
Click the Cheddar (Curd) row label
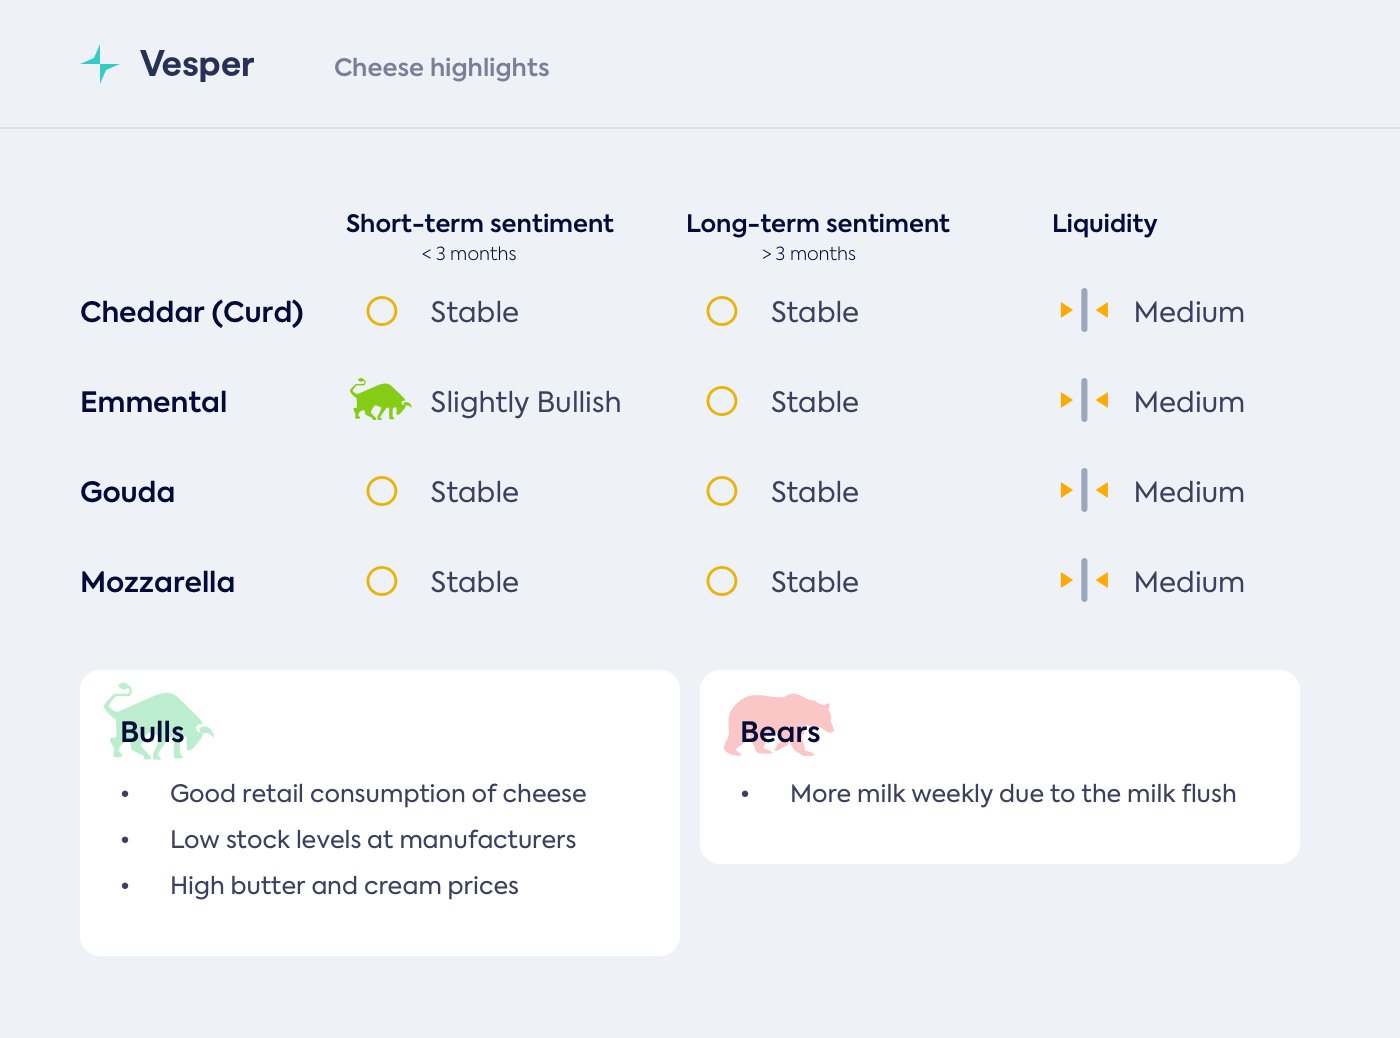[191, 312]
